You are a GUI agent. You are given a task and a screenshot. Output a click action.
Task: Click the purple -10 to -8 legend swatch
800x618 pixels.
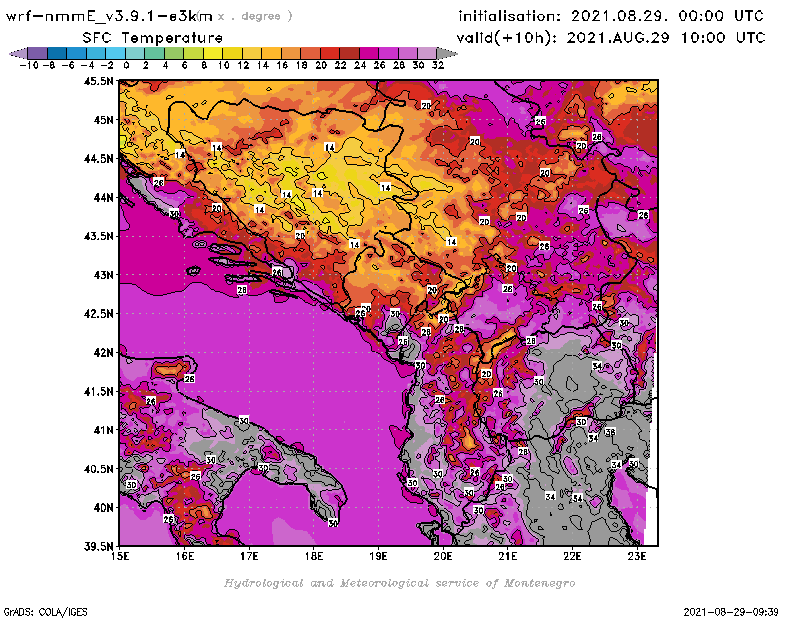[38, 53]
